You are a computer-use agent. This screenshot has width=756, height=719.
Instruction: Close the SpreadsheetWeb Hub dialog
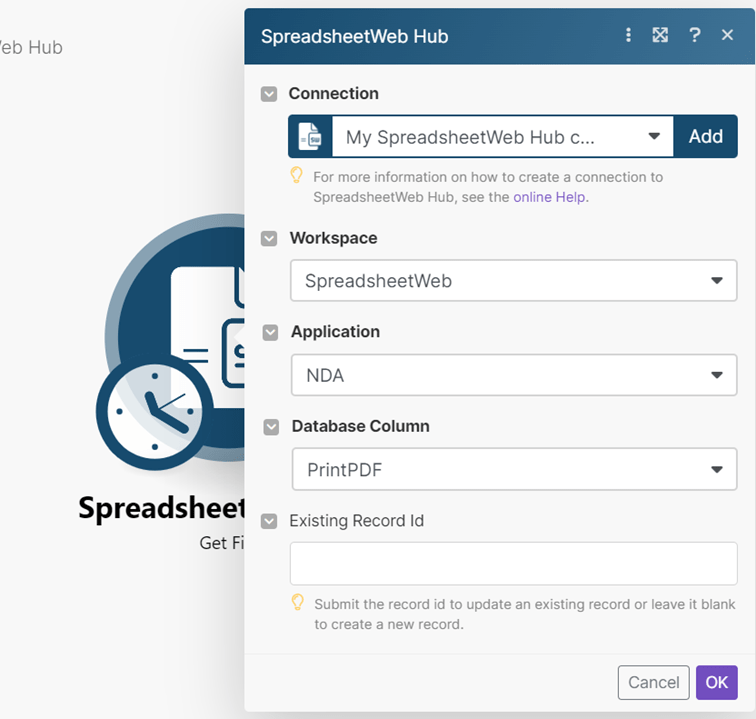tap(727, 35)
